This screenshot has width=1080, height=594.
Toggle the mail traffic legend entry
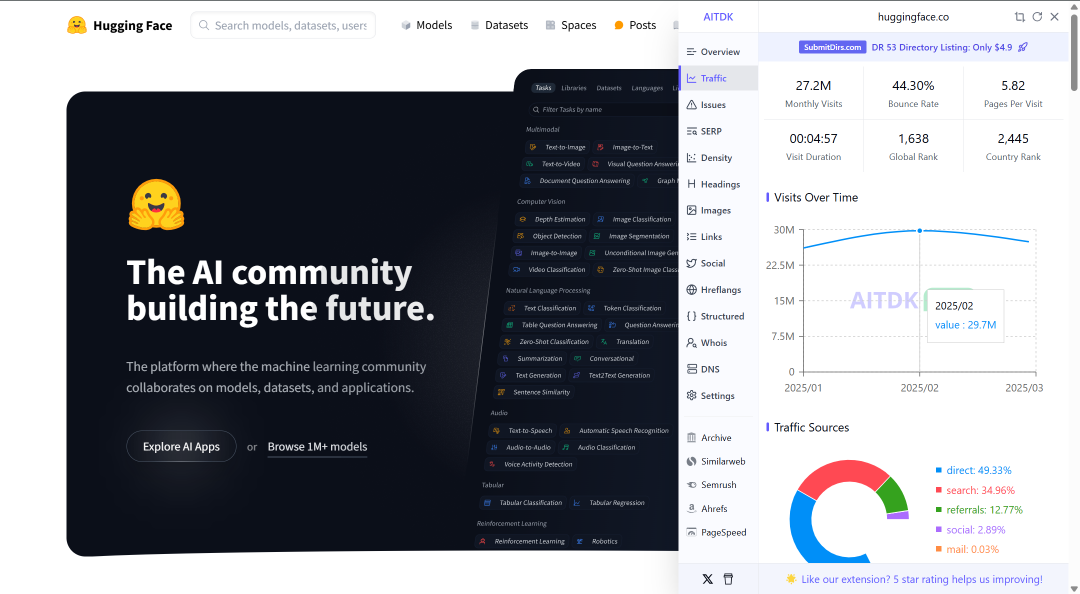point(967,549)
